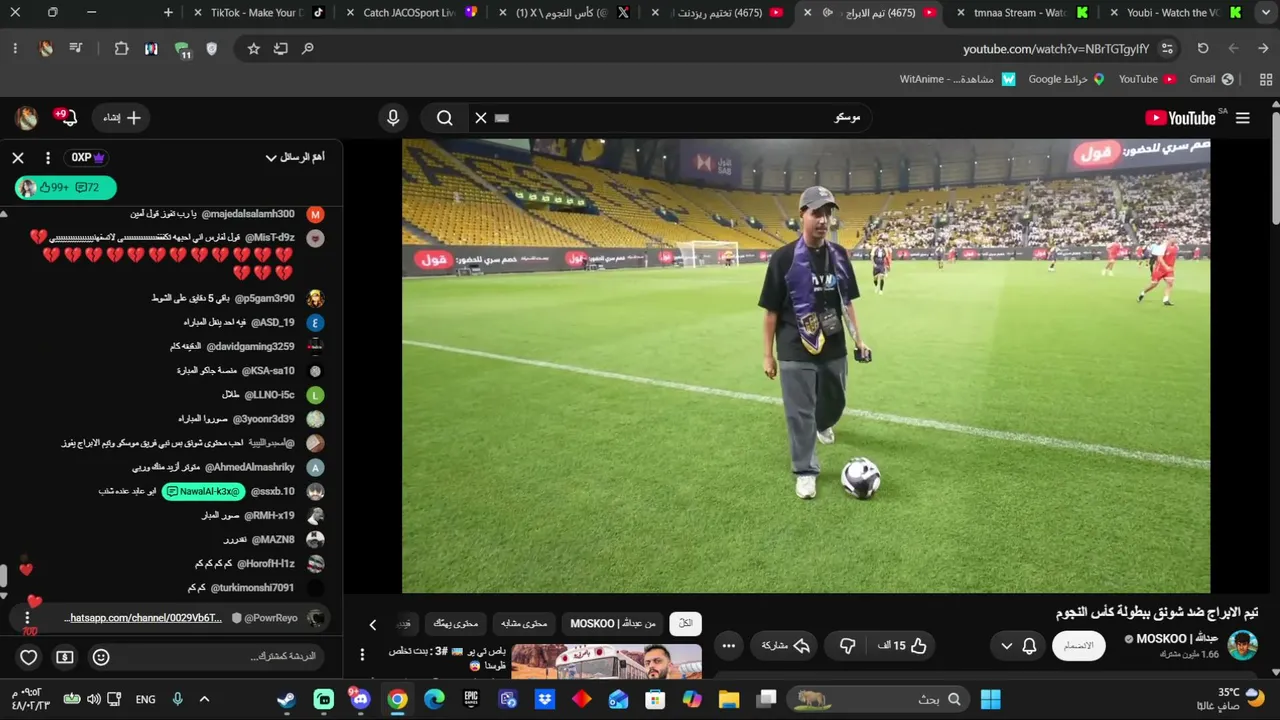The height and width of the screenshot is (720, 1280).
Task: Select the محتوى مشابه chip
Action: tap(524, 624)
